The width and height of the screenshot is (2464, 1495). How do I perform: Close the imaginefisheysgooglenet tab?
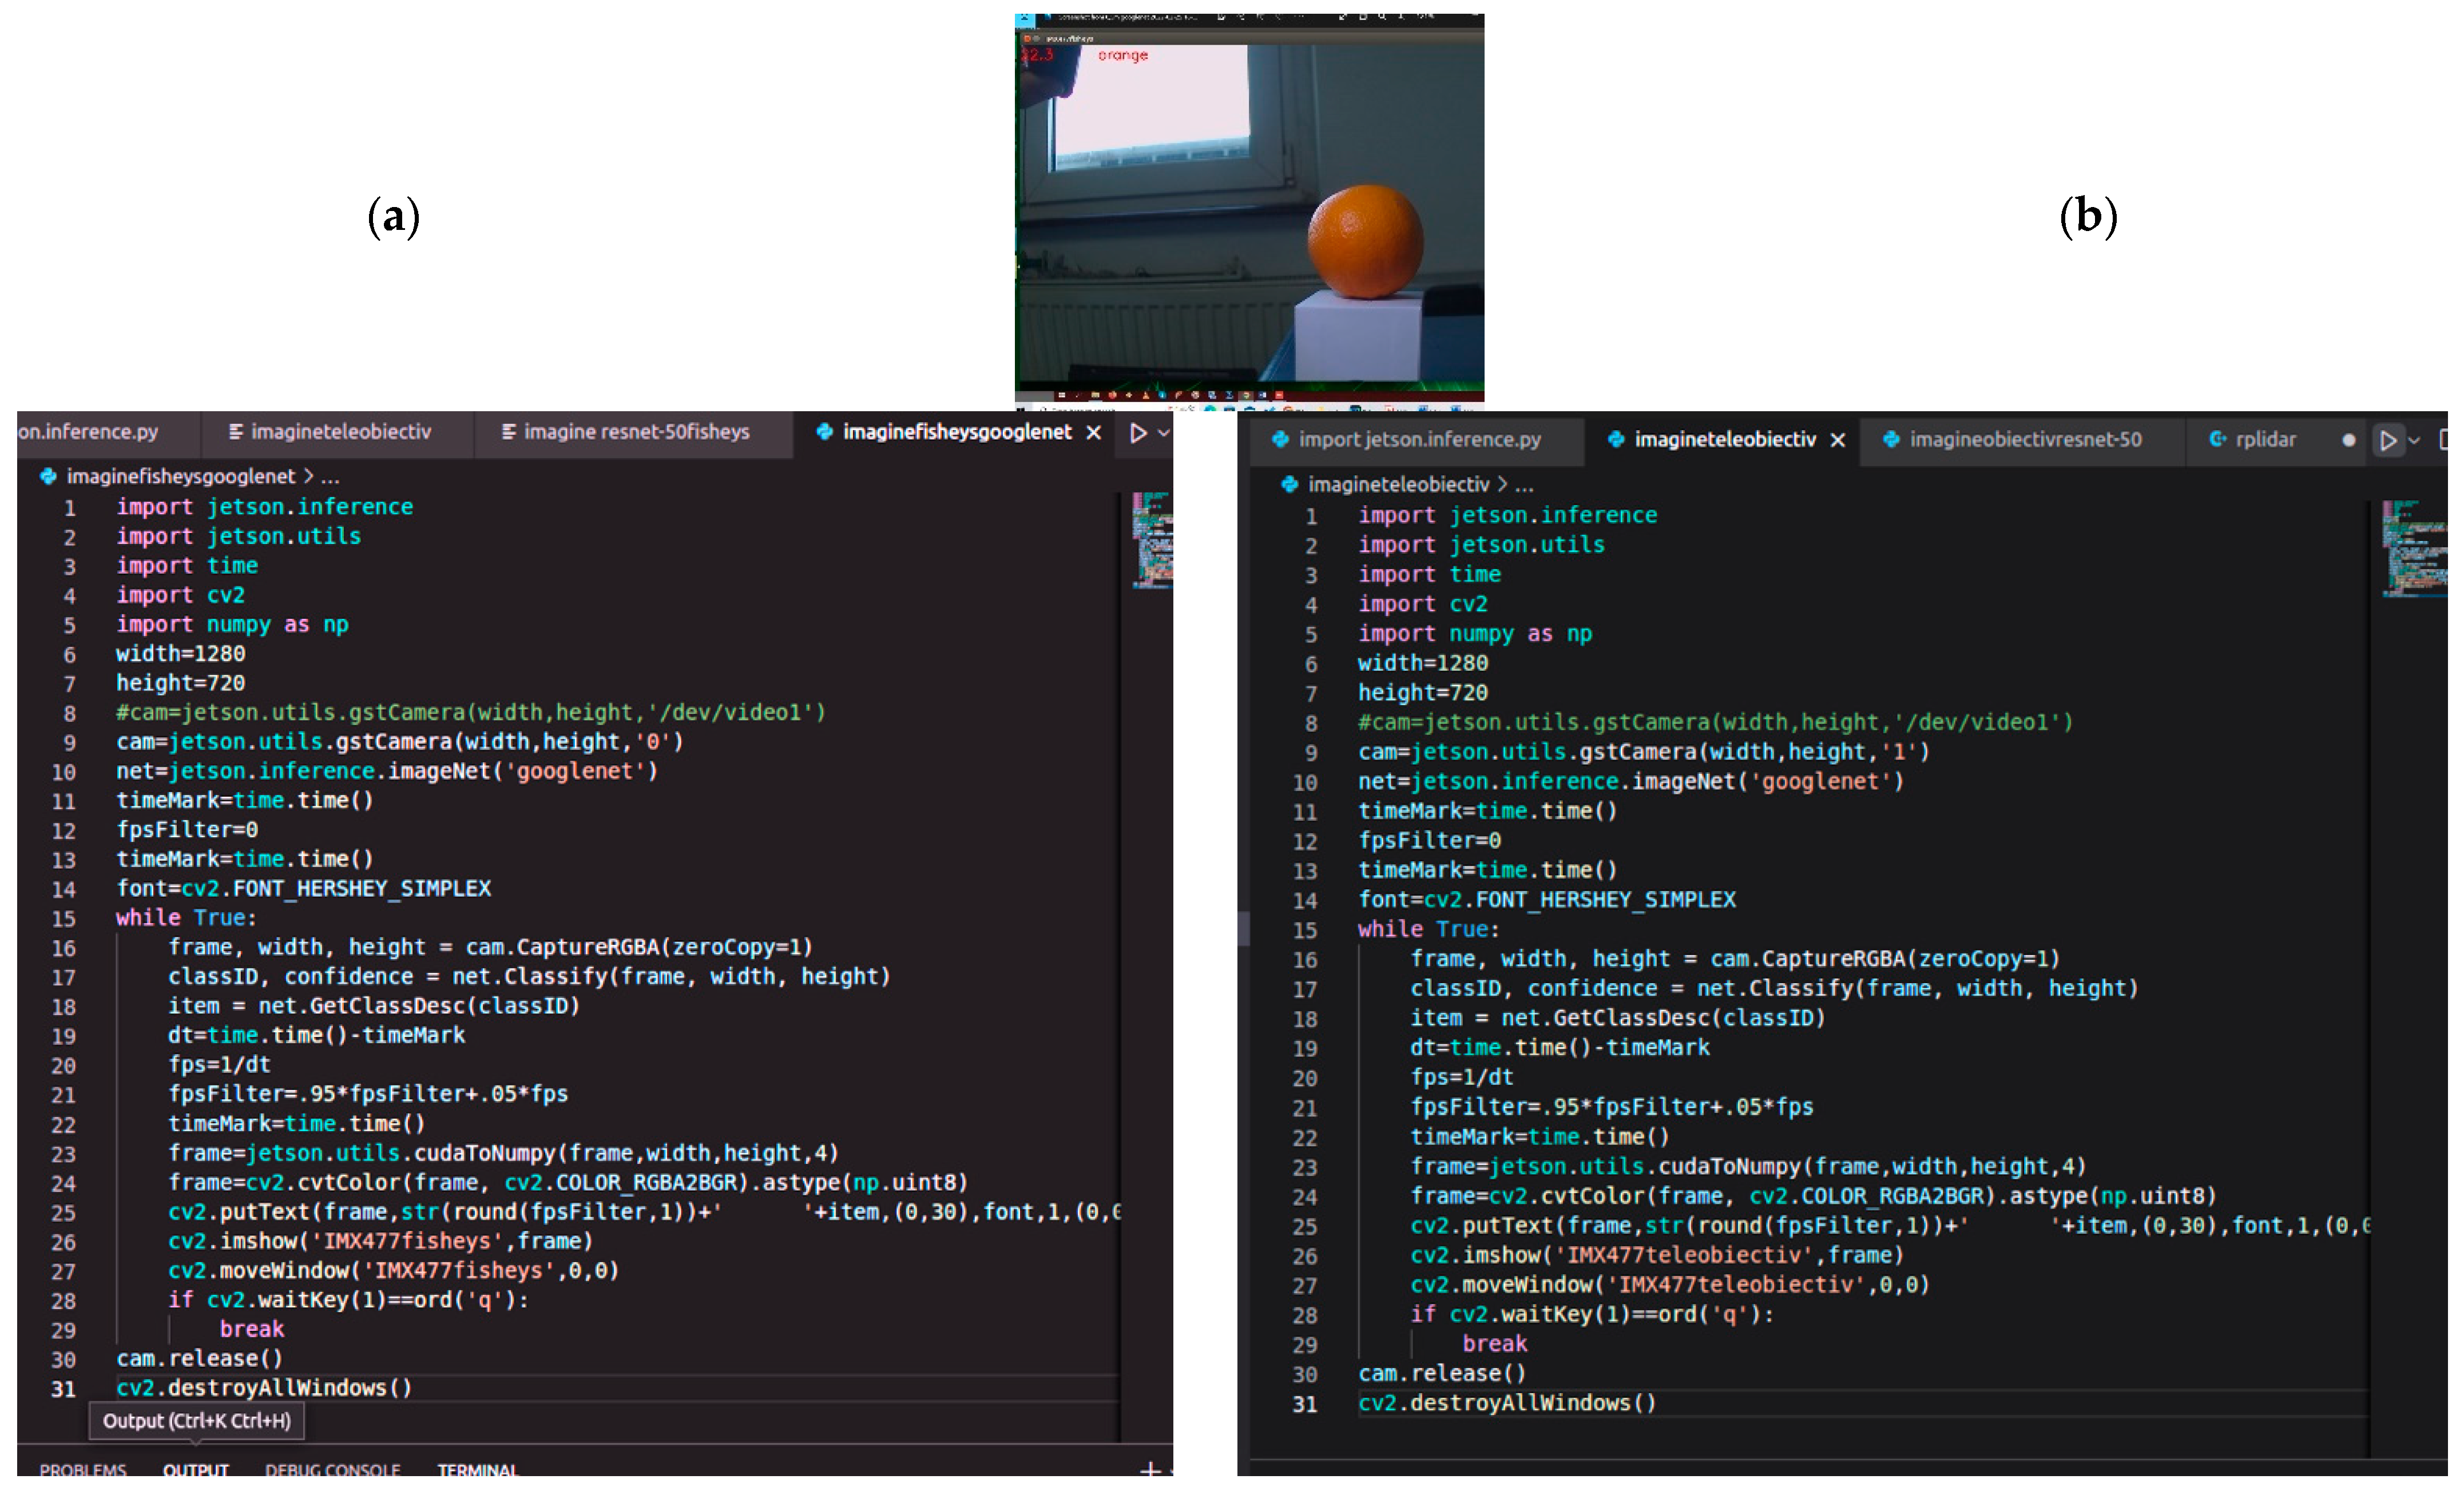[1094, 433]
